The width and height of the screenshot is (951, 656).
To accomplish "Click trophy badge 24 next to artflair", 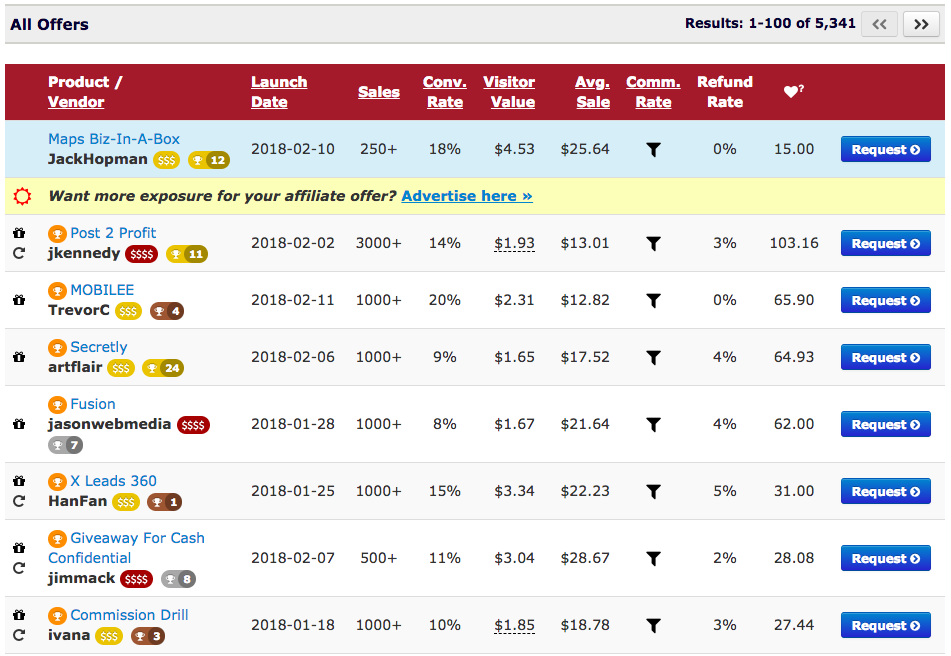I will point(163,368).
